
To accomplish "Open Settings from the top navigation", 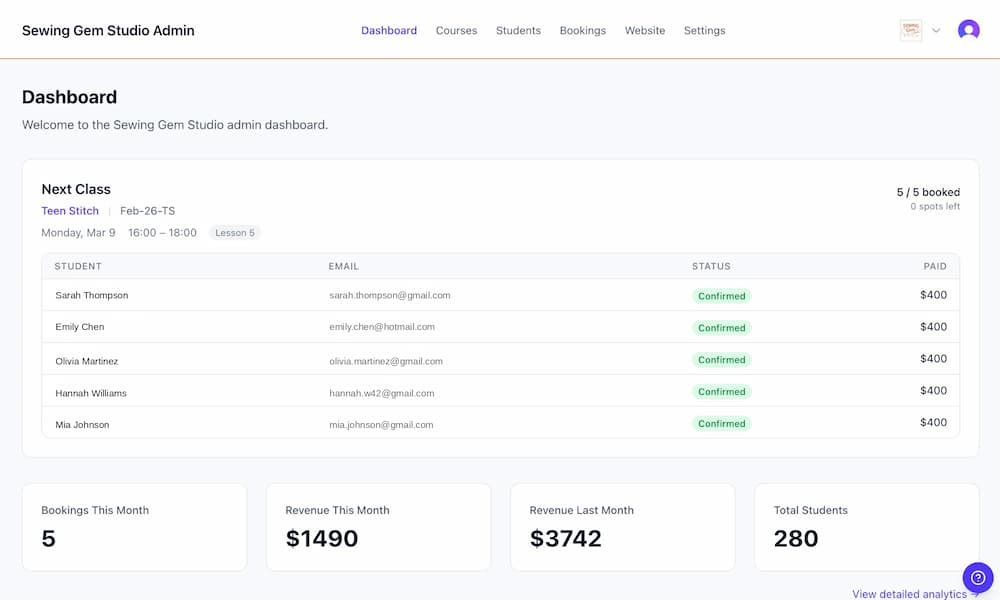I will click(705, 30).
